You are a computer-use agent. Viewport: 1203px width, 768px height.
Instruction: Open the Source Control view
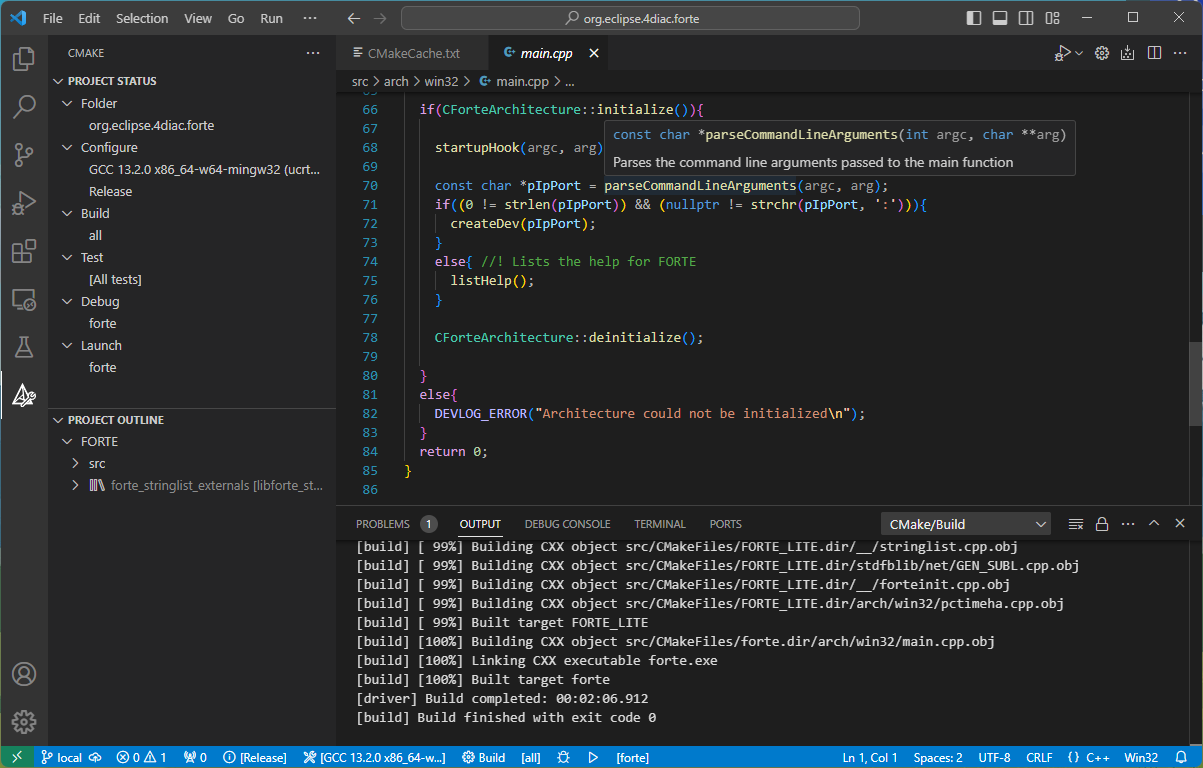[24, 152]
